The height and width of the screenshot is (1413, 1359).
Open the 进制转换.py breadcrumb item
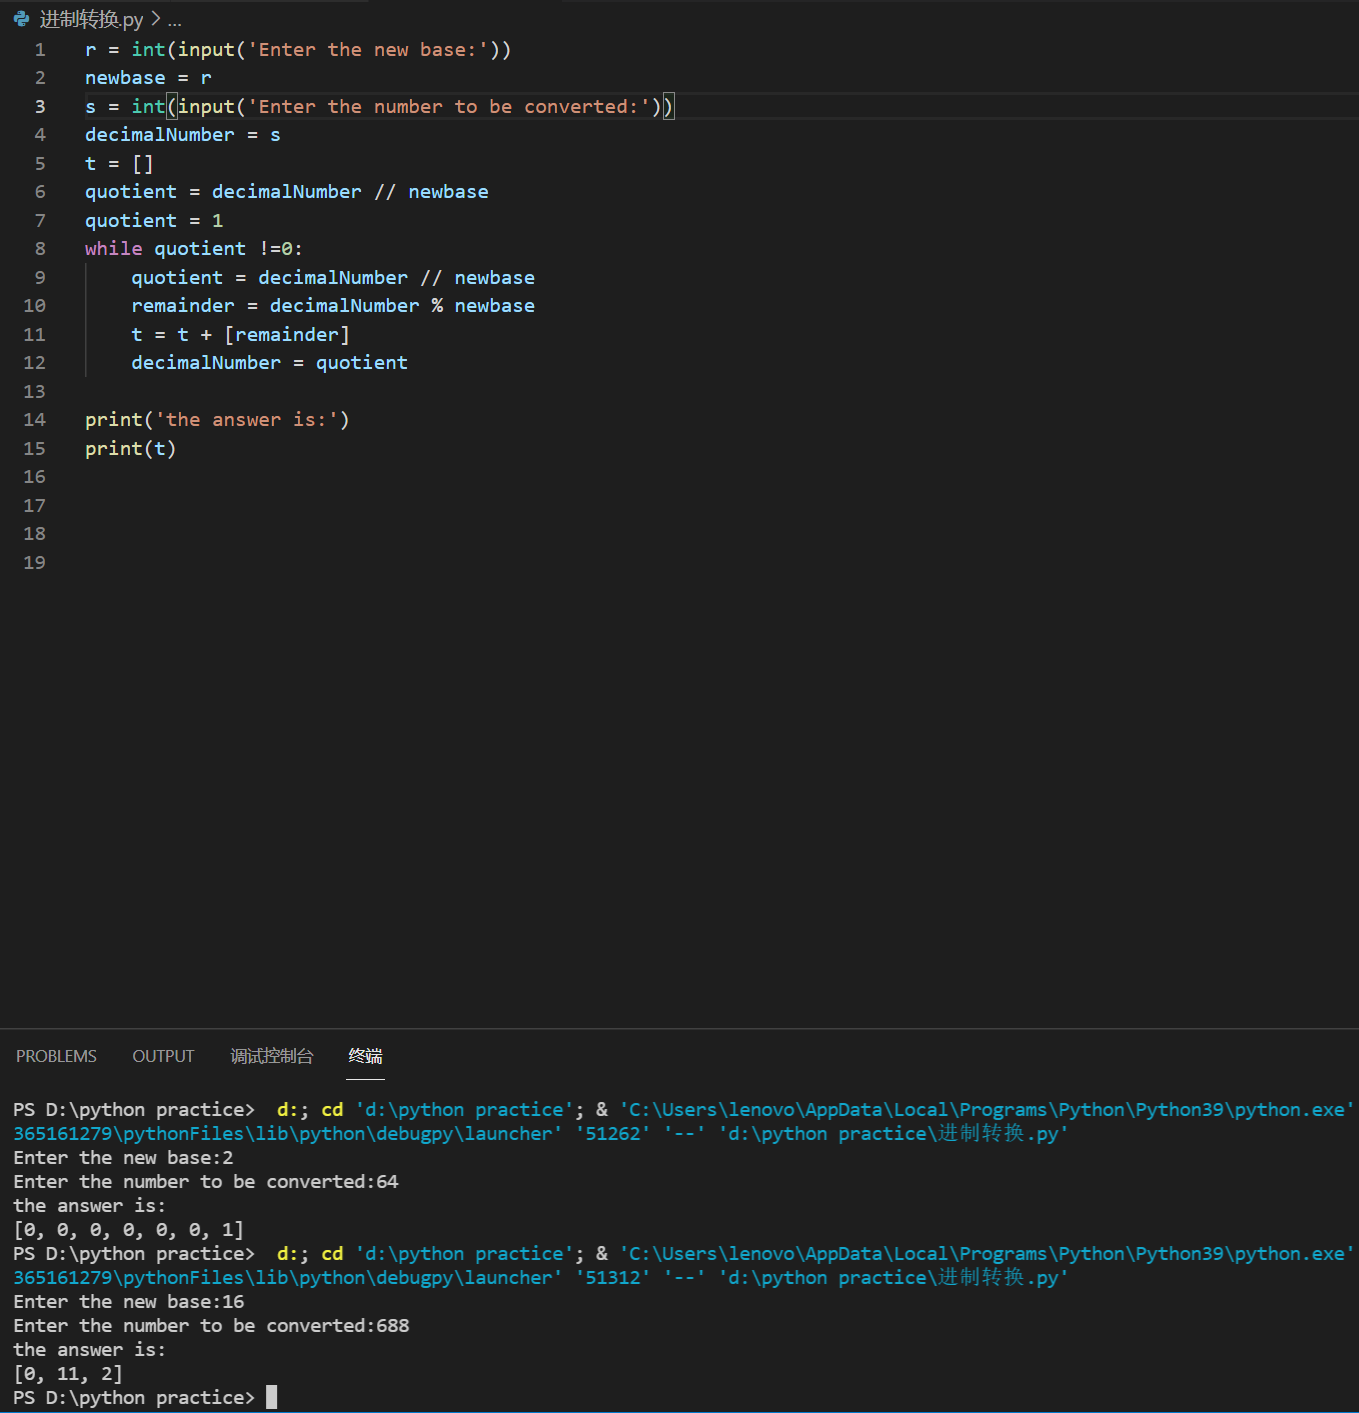coord(91,20)
